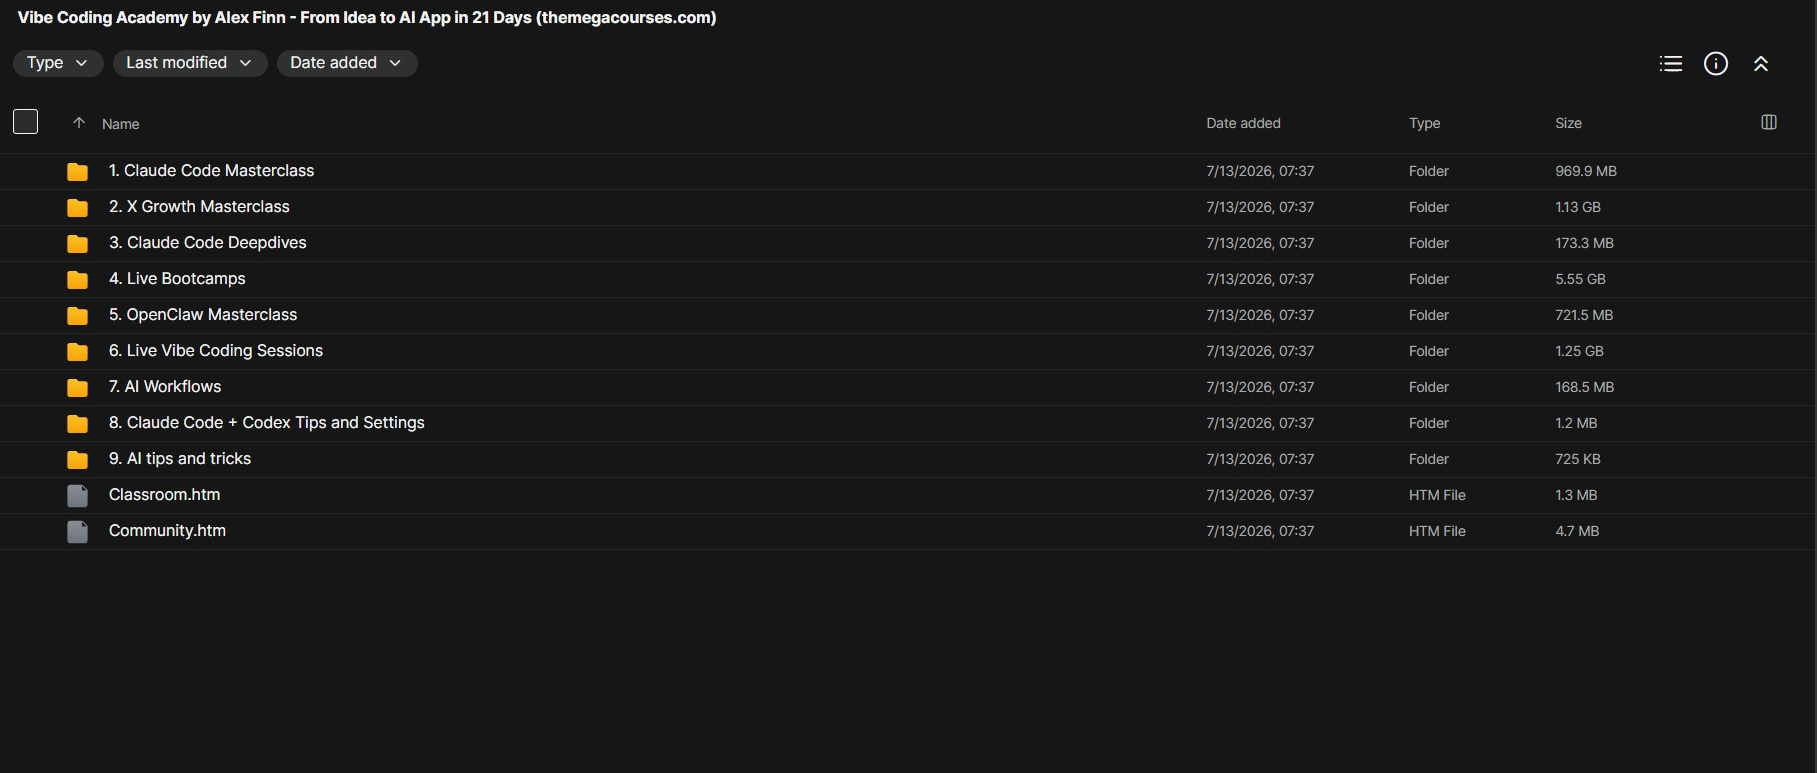1817x773 pixels.
Task: Click the folder icon for OpenClaw Masterclass
Action: [x=77, y=316]
